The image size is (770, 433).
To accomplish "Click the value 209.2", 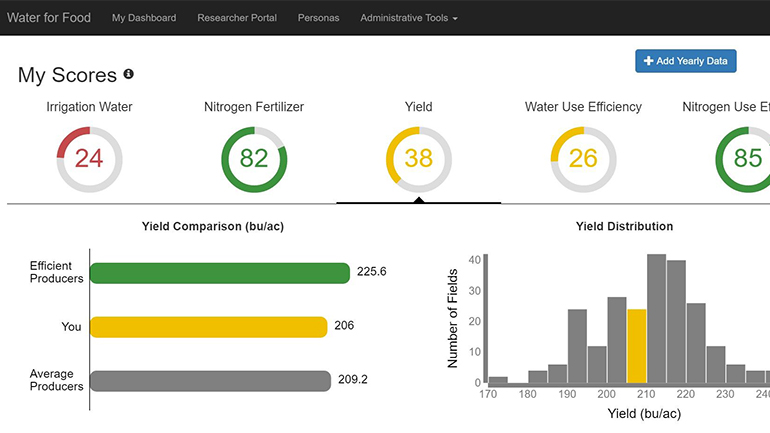I will [353, 379].
